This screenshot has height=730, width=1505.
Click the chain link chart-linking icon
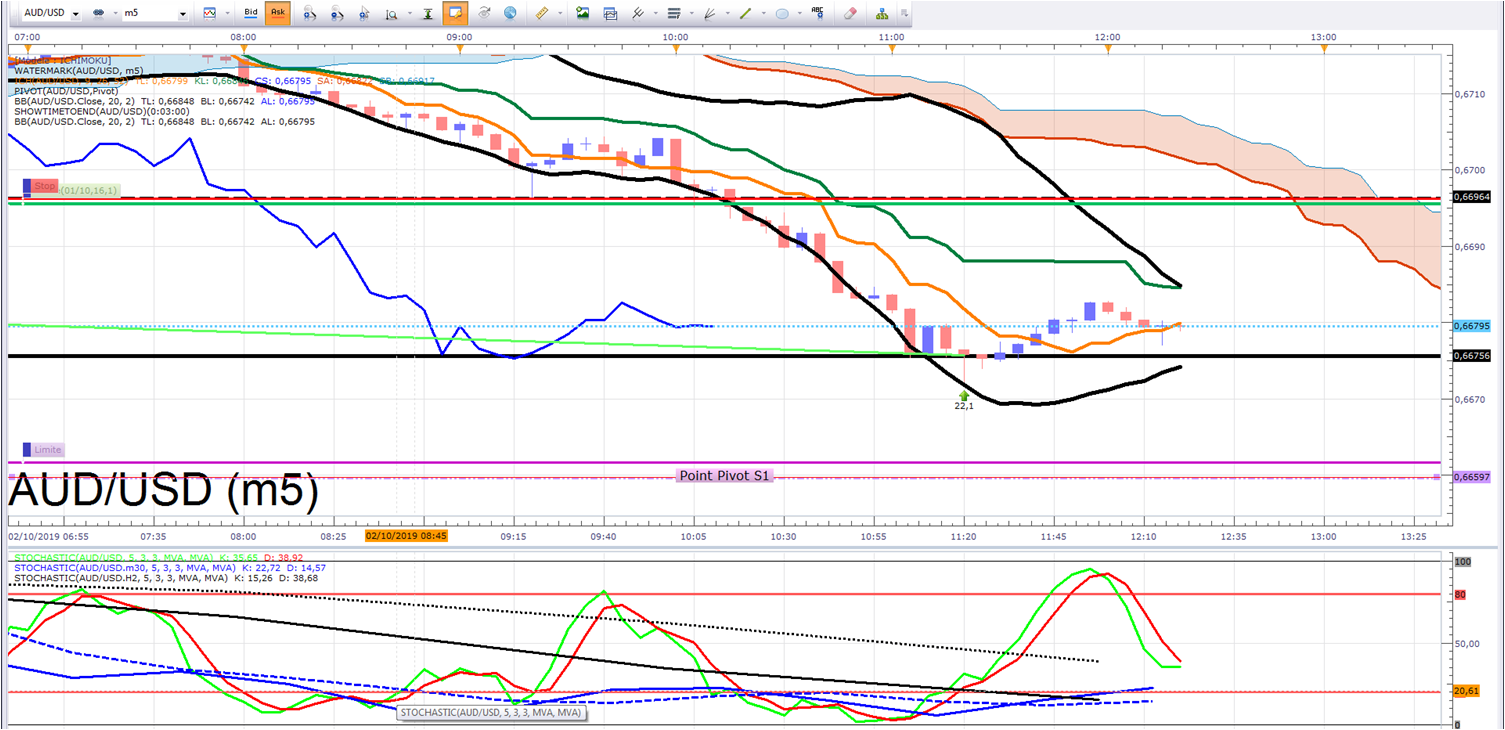(98, 14)
